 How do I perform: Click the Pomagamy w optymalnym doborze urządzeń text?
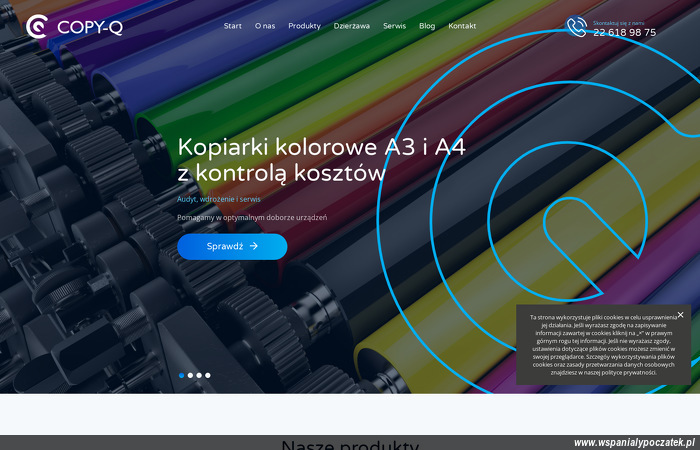click(252, 217)
